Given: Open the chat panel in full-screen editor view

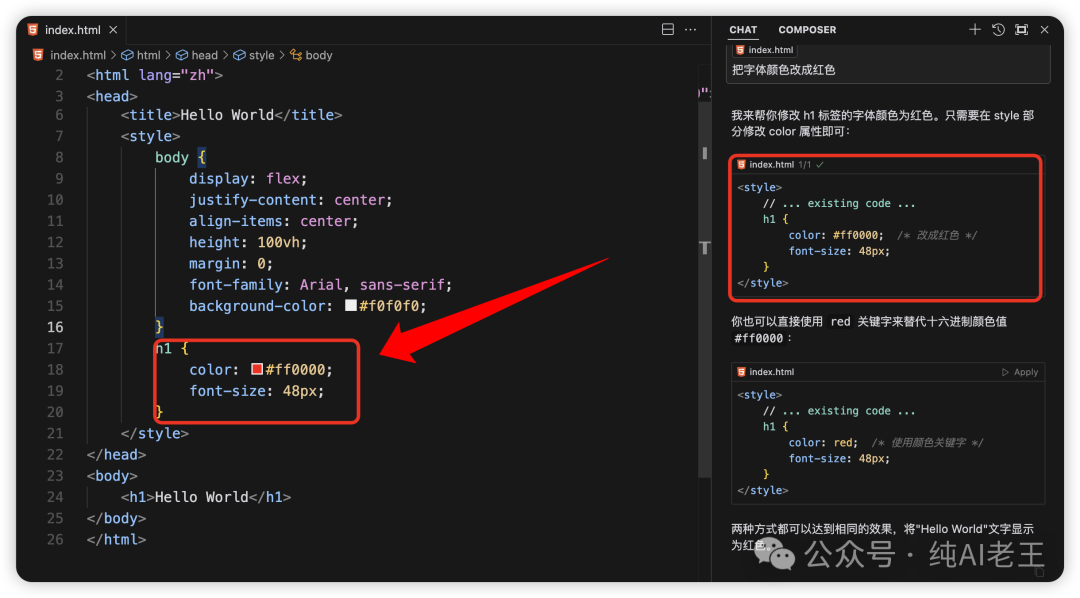Looking at the screenshot, I should click(x=1021, y=30).
